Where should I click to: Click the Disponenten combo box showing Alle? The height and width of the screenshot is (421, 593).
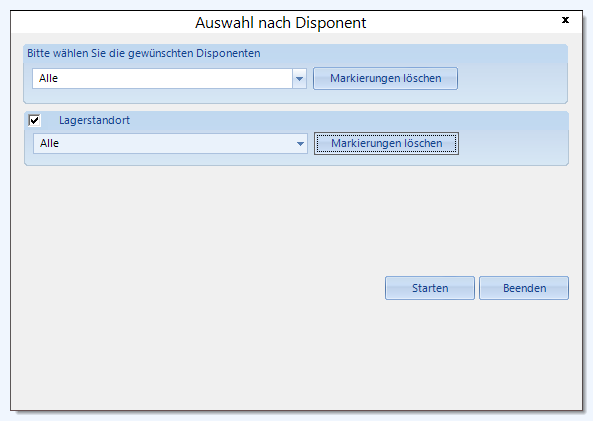169,79
